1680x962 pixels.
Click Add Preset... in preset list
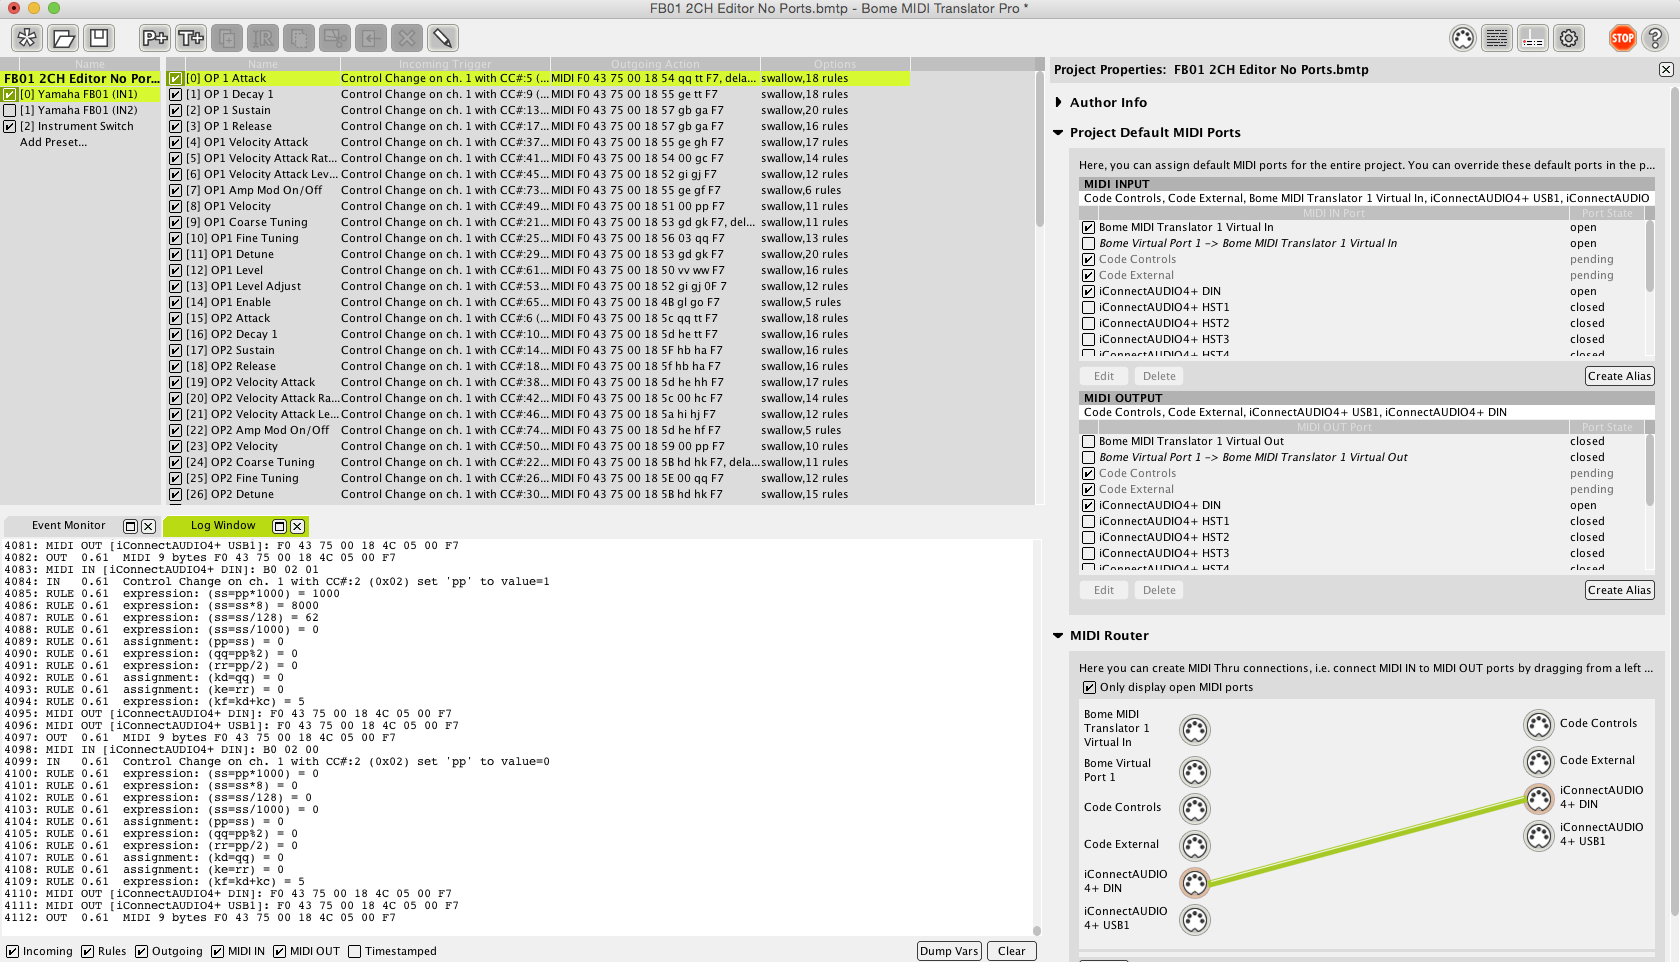click(53, 143)
